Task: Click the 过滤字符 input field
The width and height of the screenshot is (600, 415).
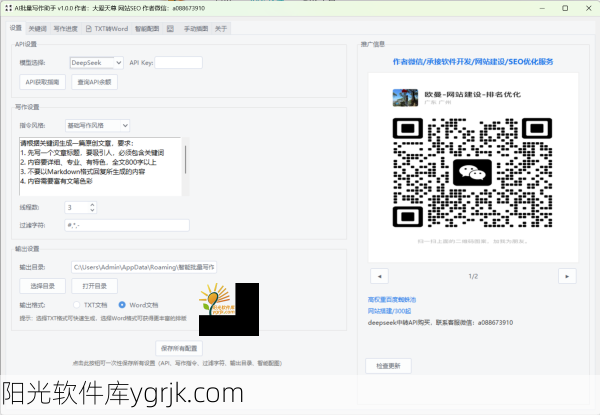Action: tap(127, 225)
